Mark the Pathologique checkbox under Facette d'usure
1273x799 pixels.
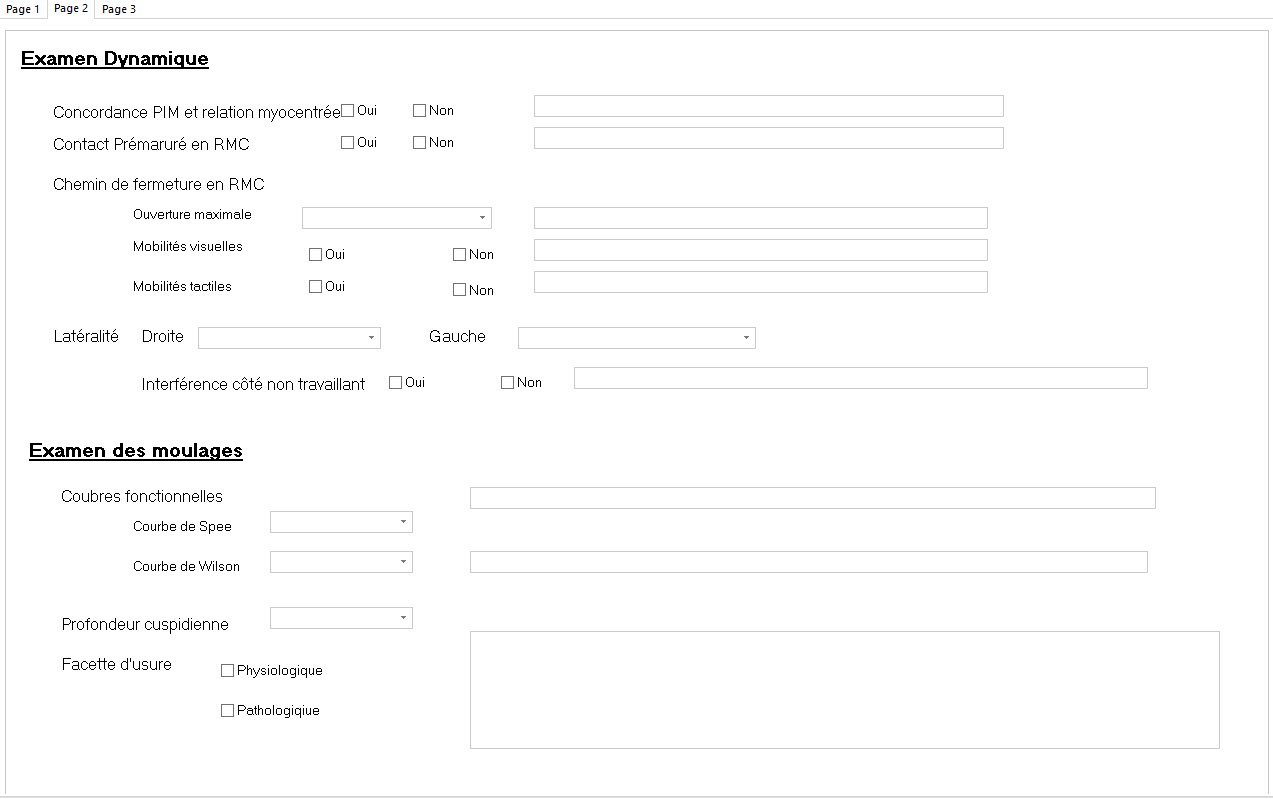click(227, 710)
